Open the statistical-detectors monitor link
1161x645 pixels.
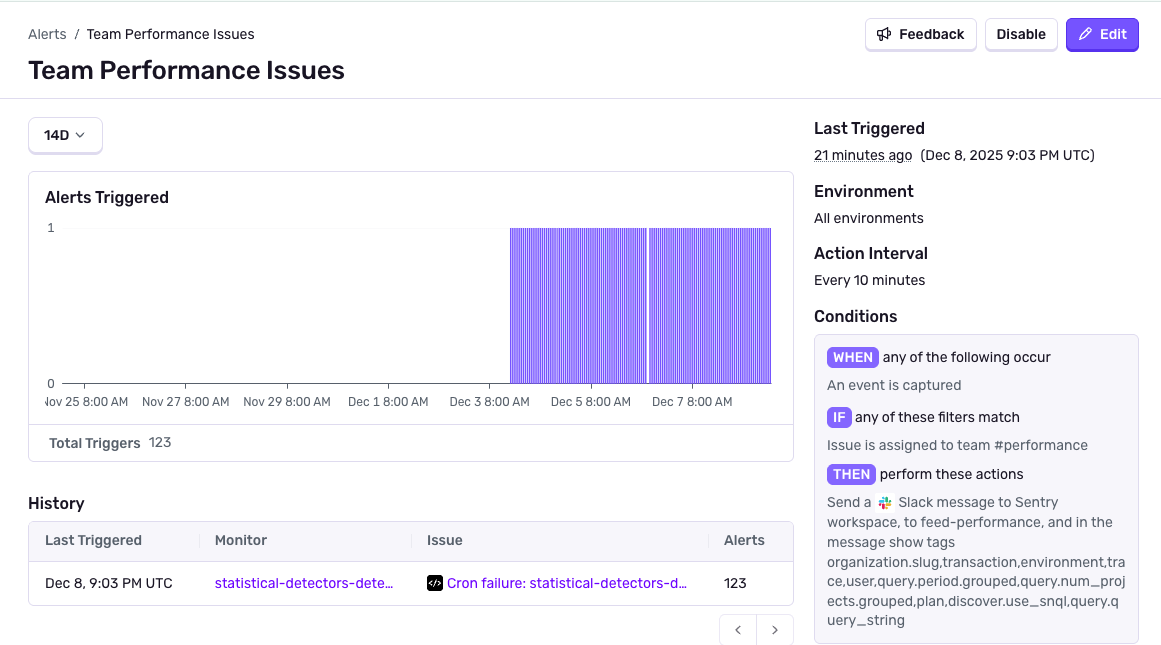[x=304, y=583]
